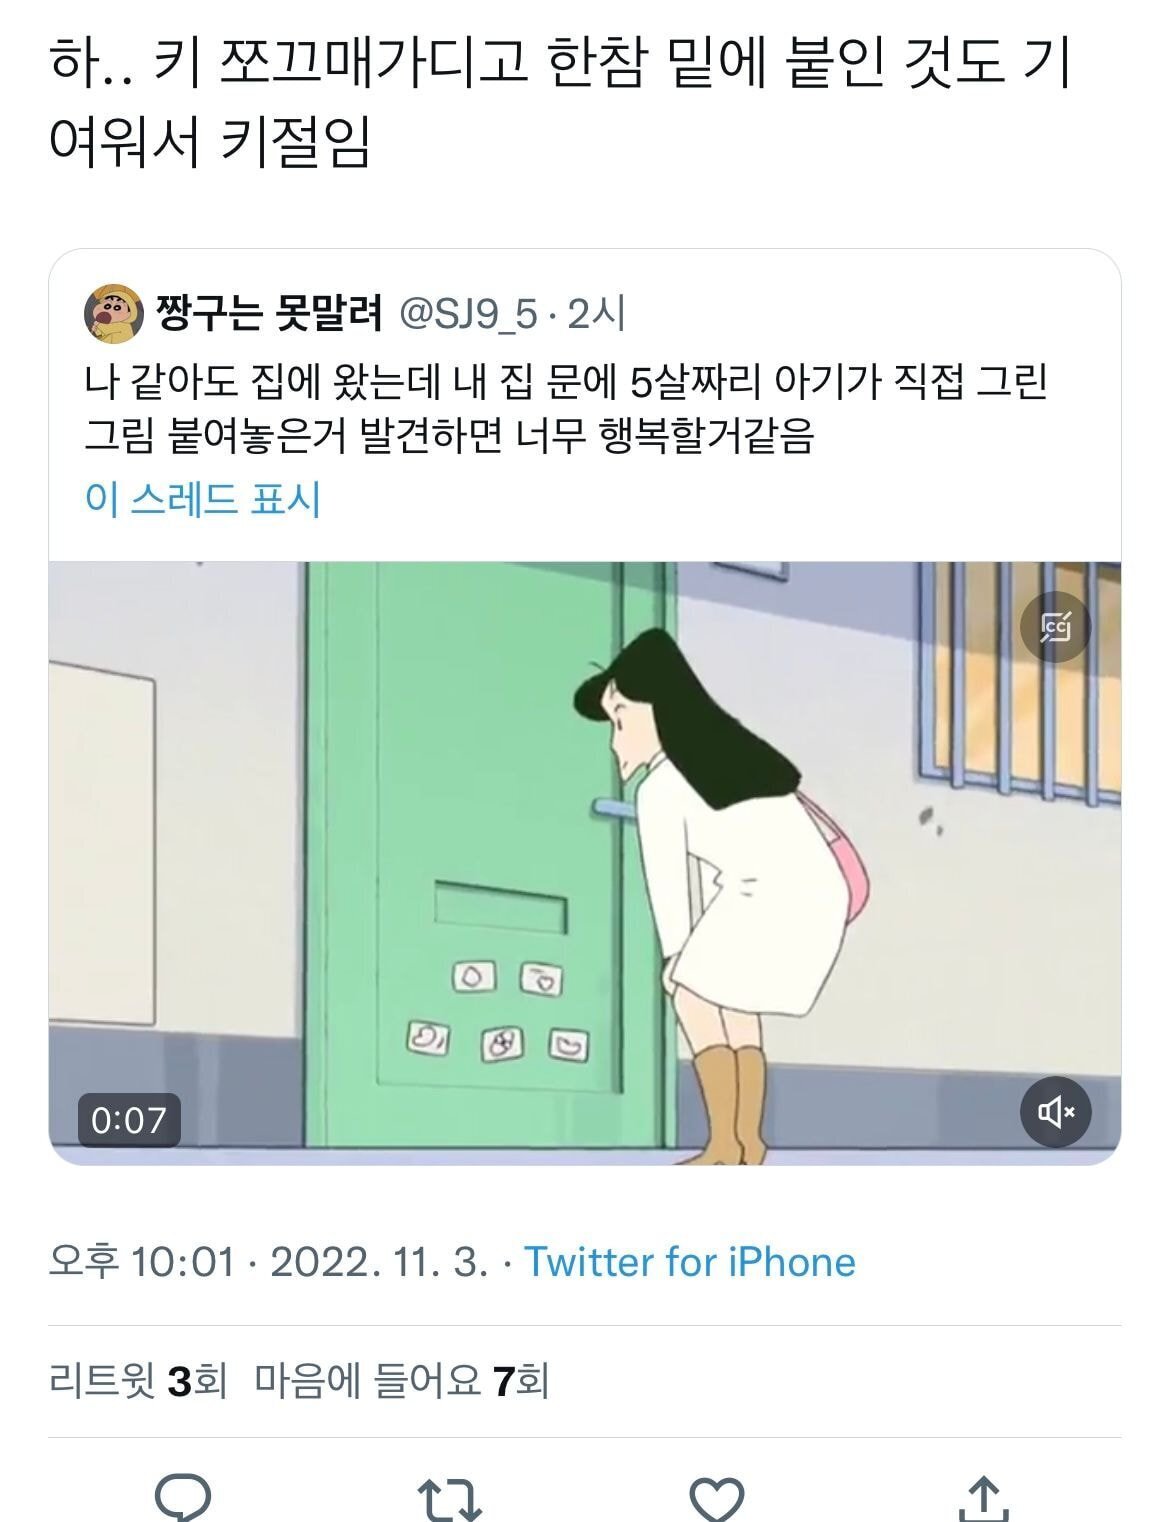
Task: Open 'Twitter for iPhone' source link
Action: [x=690, y=1262]
